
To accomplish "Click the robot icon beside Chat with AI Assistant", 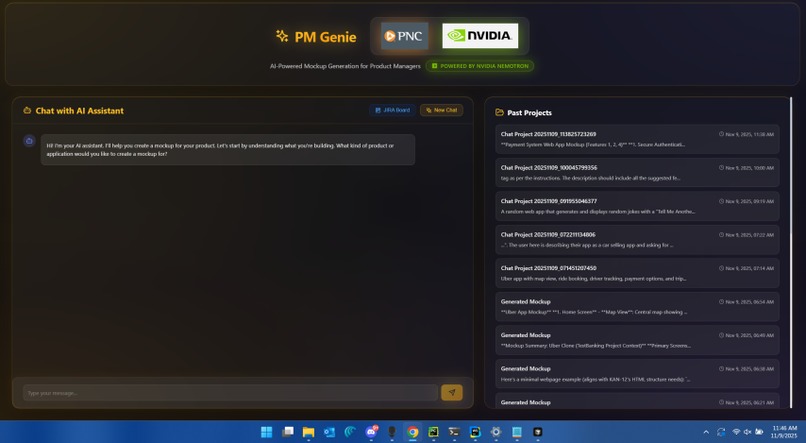I will pyautogui.click(x=27, y=110).
